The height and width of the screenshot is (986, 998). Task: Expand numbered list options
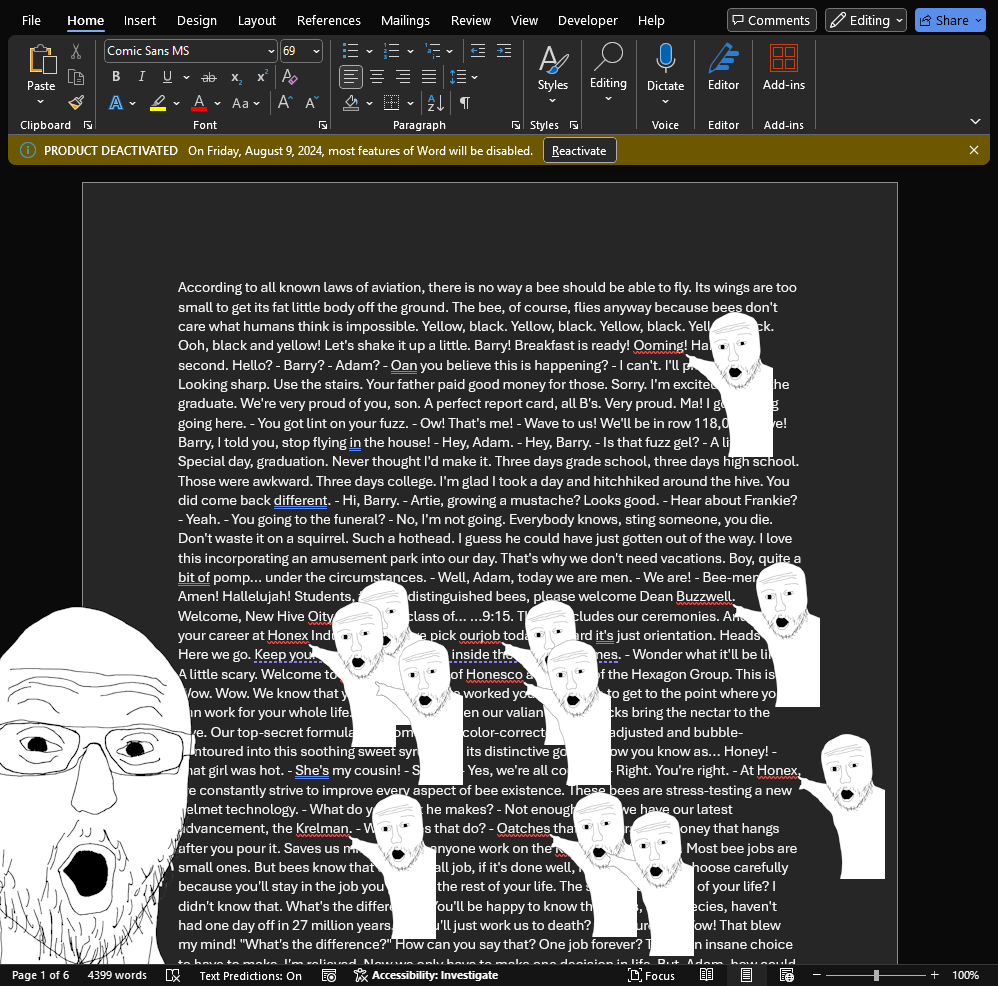[x=410, y=51]
